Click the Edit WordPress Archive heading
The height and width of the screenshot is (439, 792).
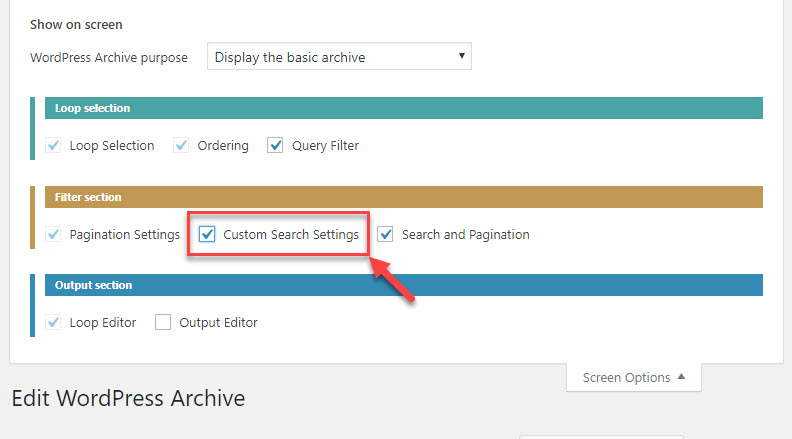(x=128, y=398)
